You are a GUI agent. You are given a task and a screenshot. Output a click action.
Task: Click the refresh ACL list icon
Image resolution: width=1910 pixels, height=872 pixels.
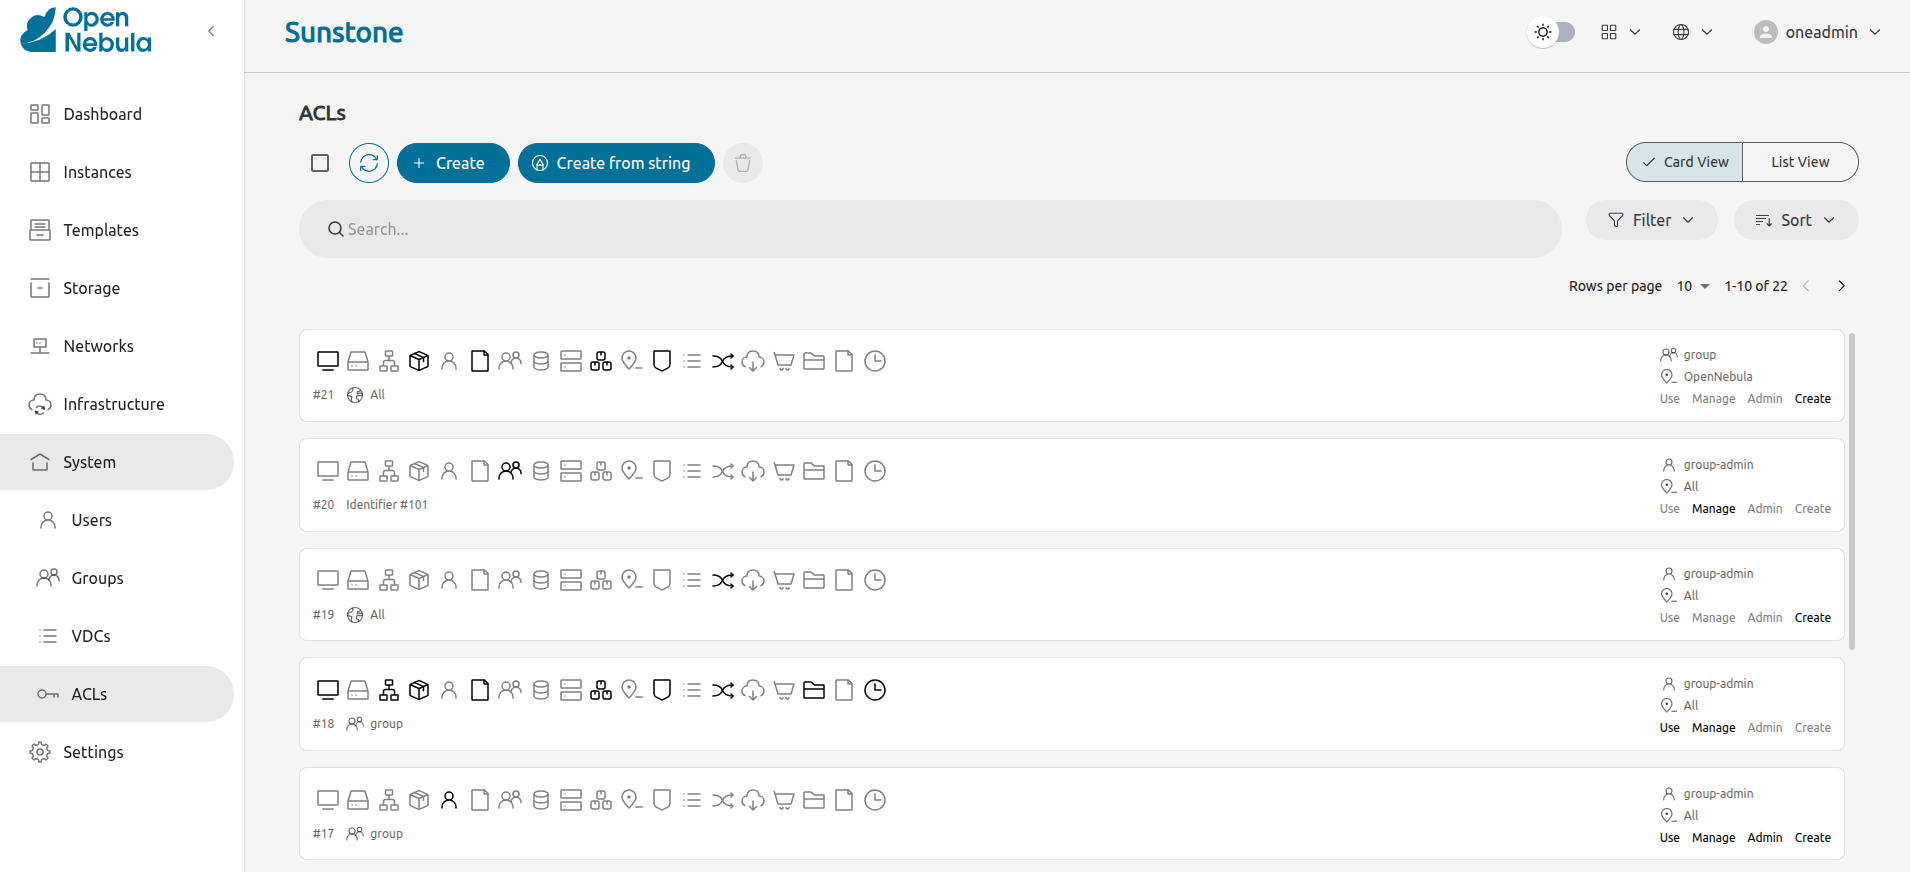click(369, 163)
